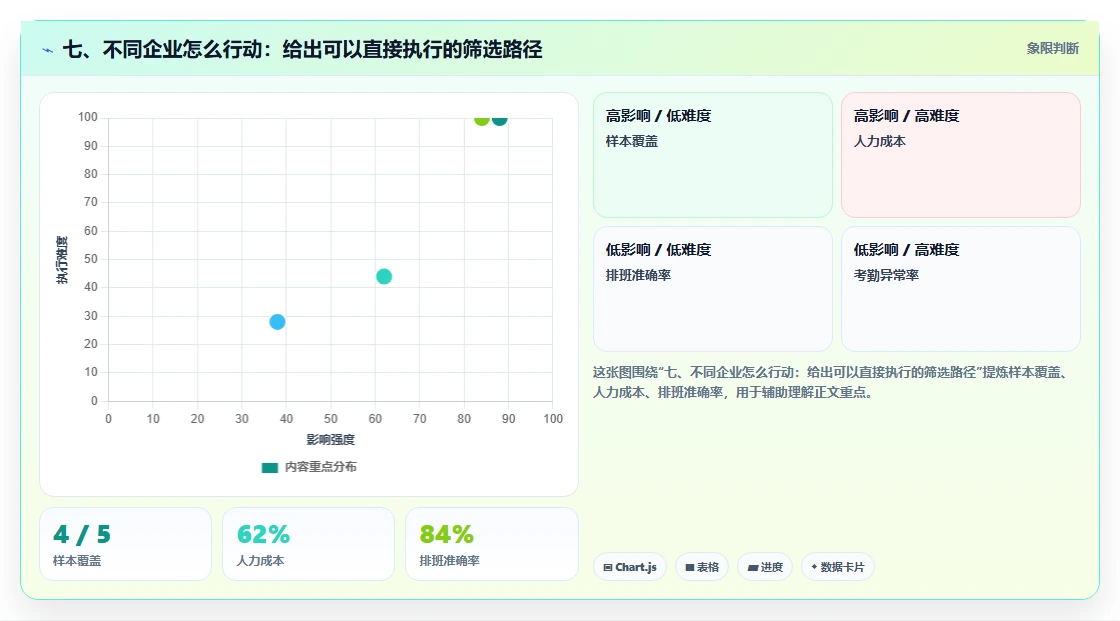Click the 62% 人力成本 stat card

tap(309, 545)
